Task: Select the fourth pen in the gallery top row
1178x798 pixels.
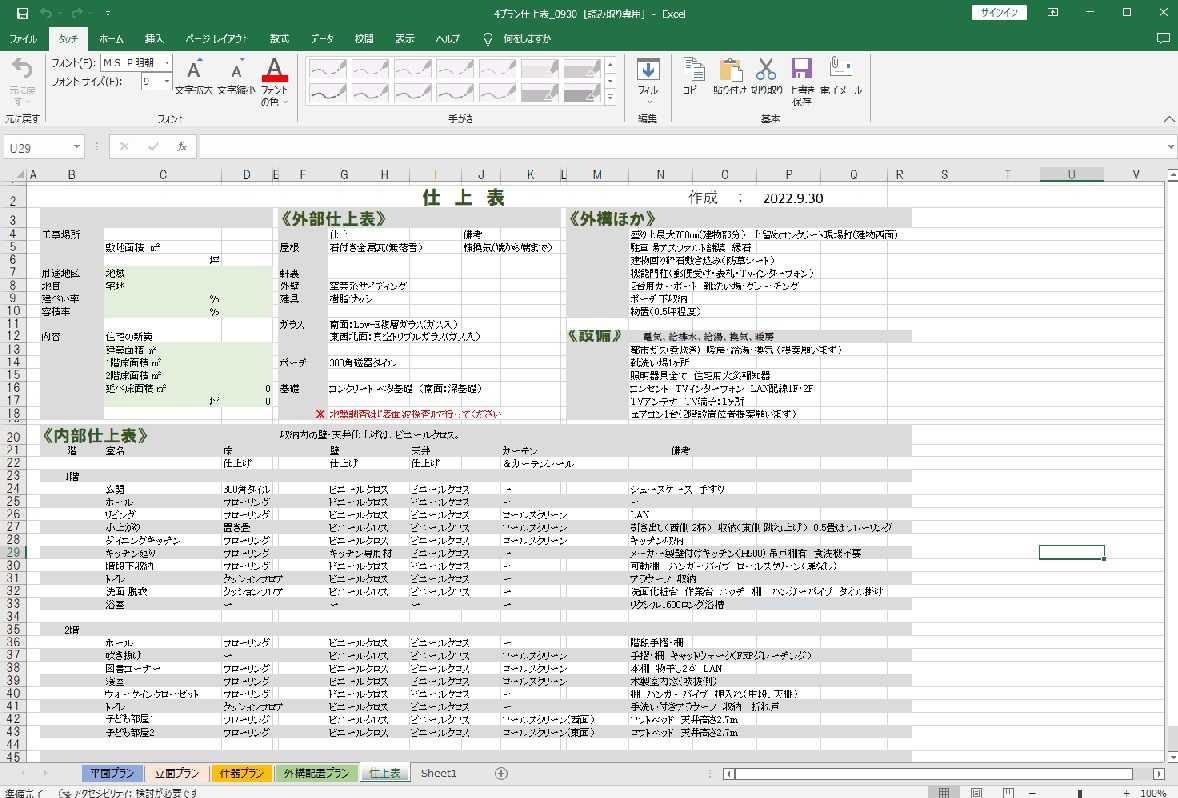Action: (455, 70)
